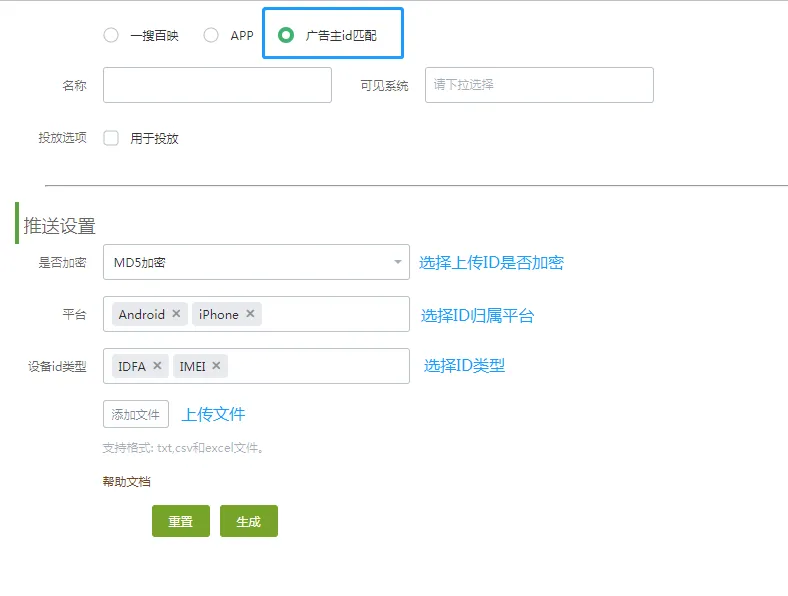788x596 pixels.
Task: Open the 设备id类型 multi-select field
Action: pyautogui.click(x=320, y=366)
